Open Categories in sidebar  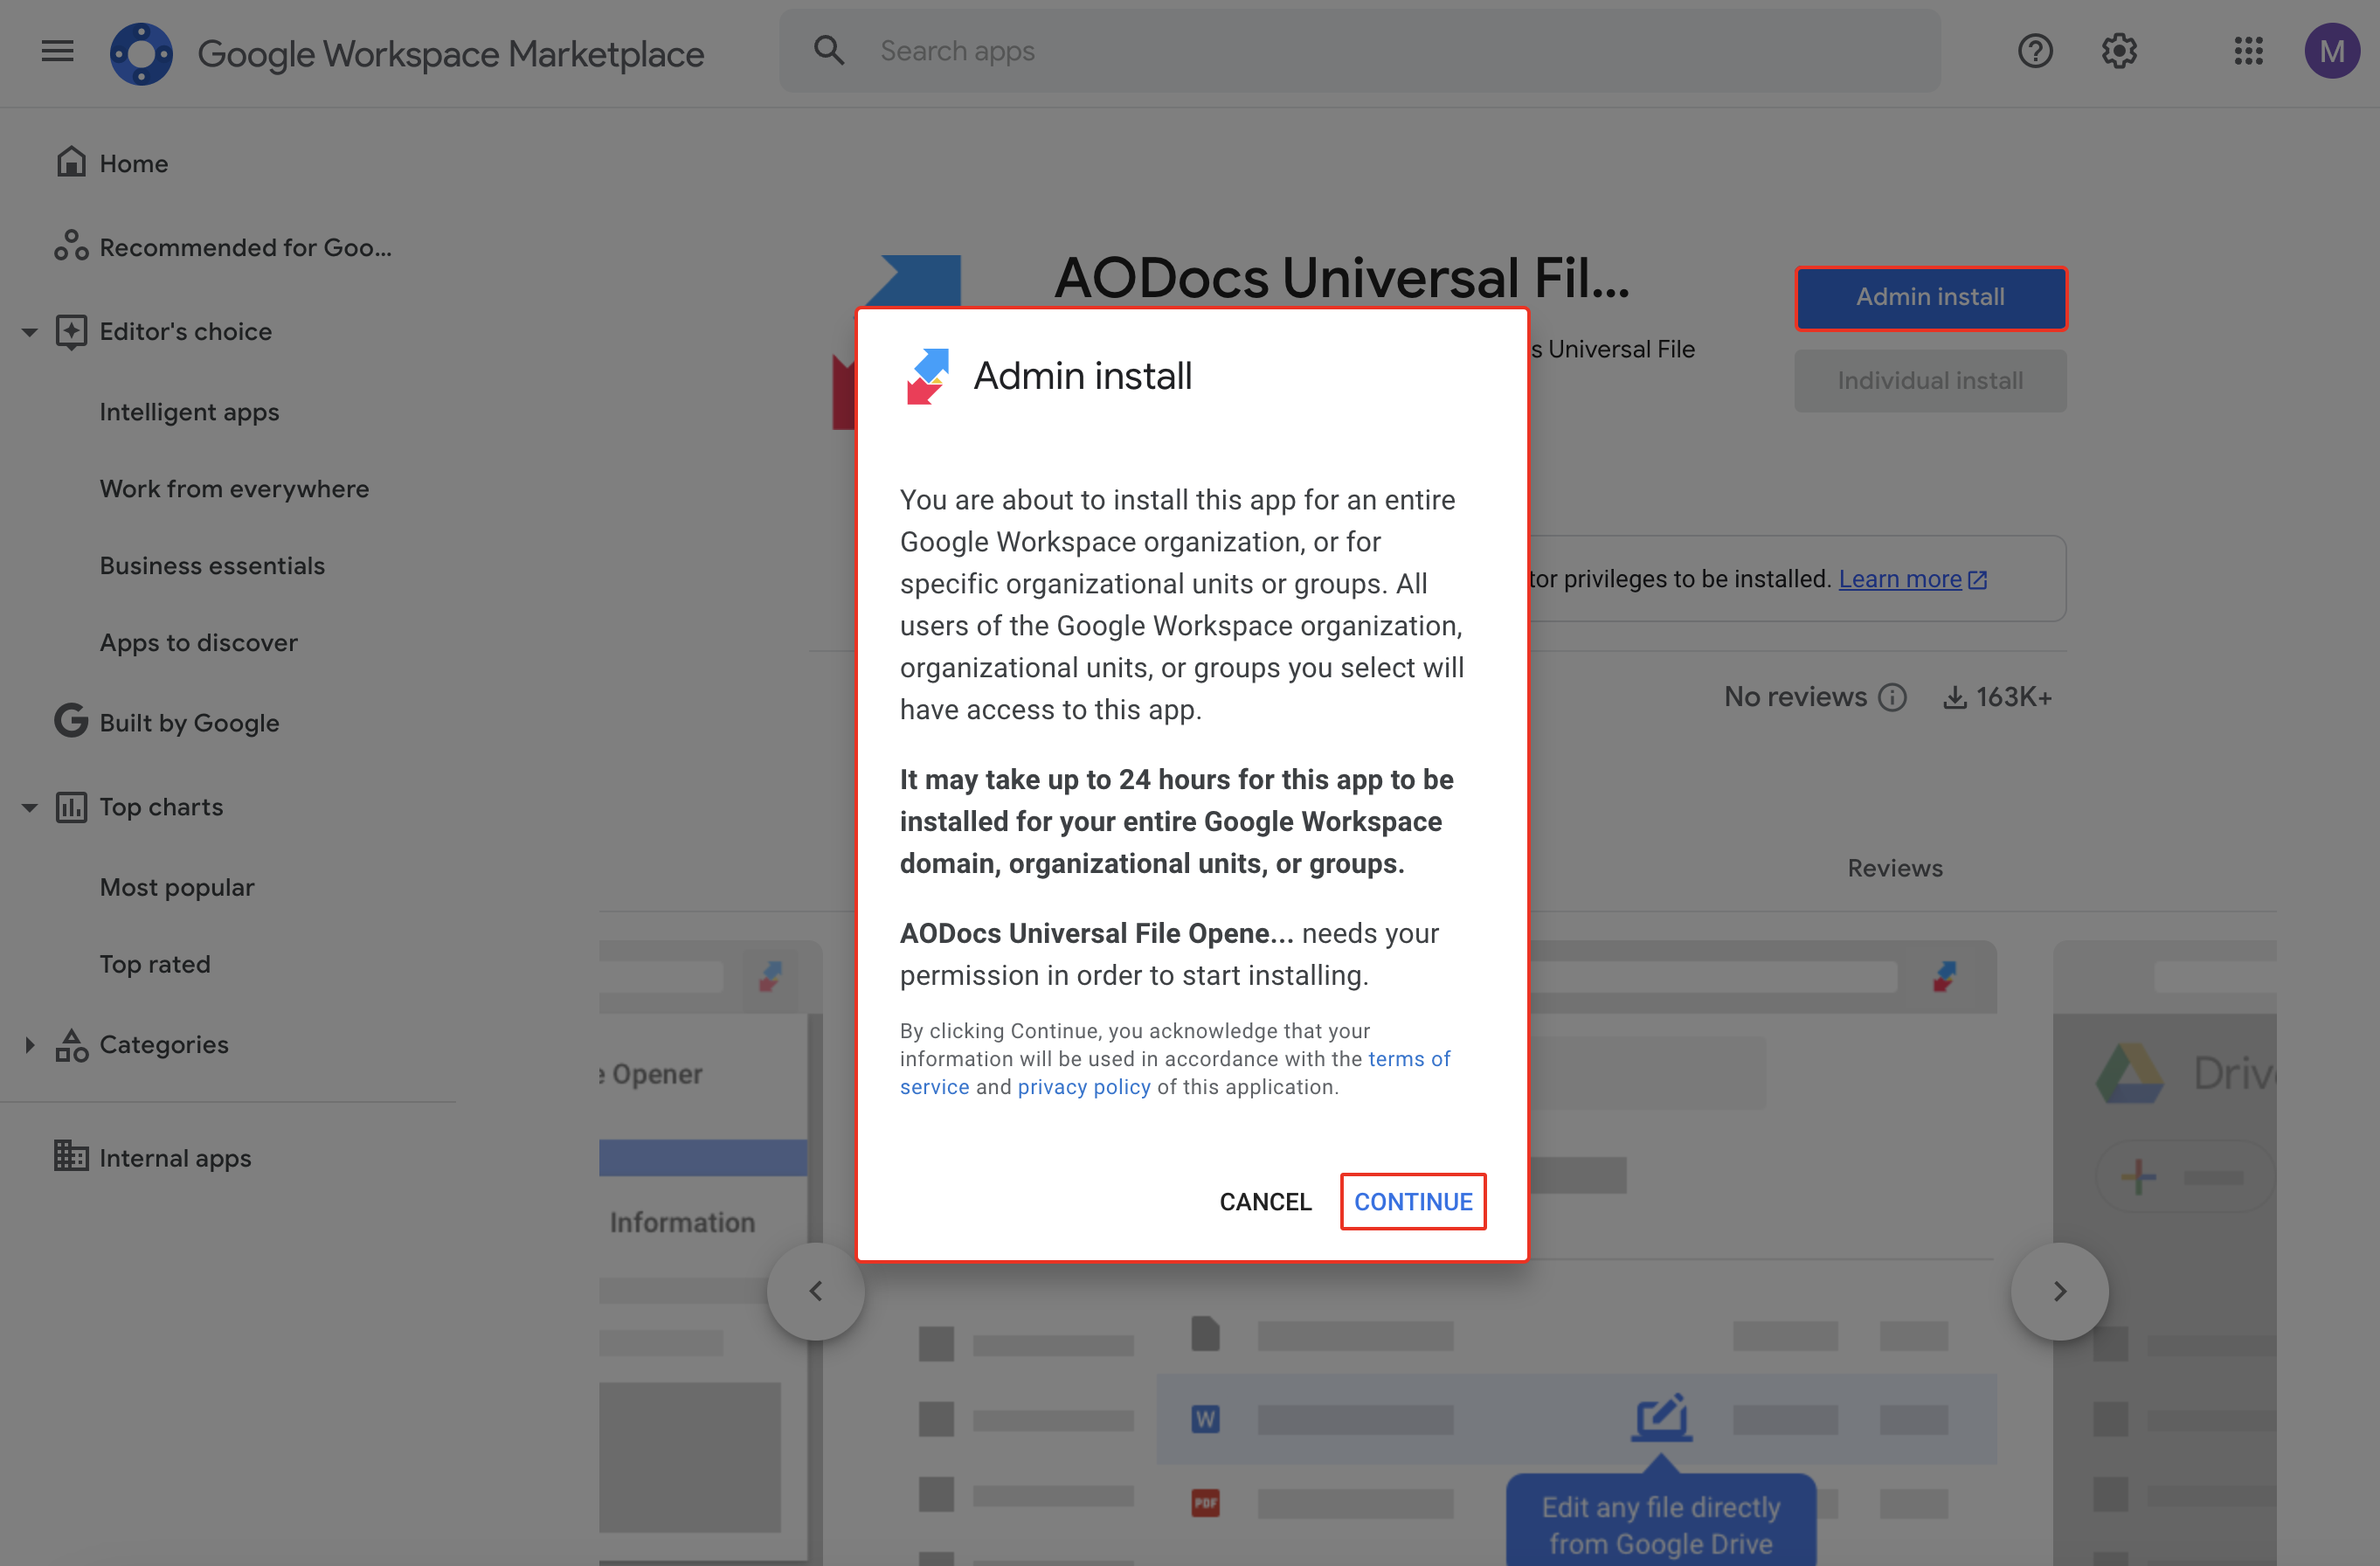click(164, 1045)
